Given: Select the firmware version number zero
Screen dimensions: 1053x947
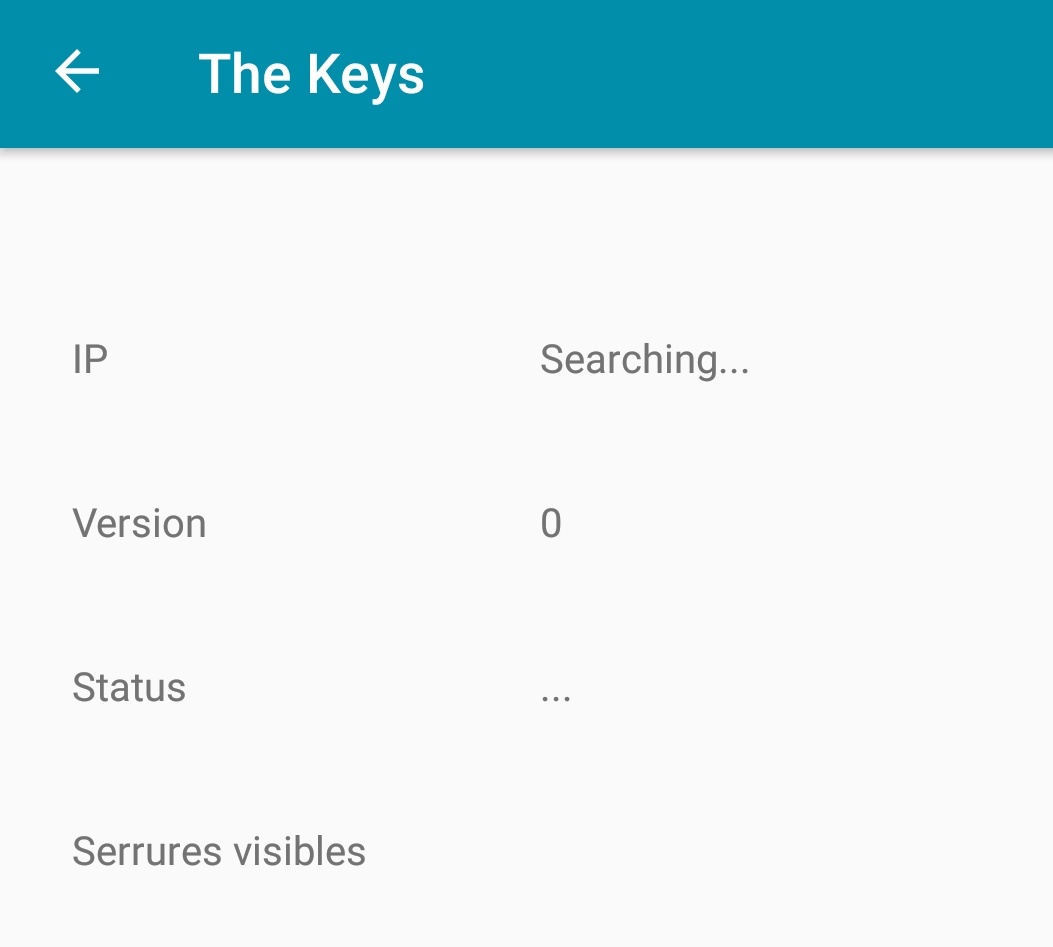Looking at the screenshot, I should (x=551, y=523).
